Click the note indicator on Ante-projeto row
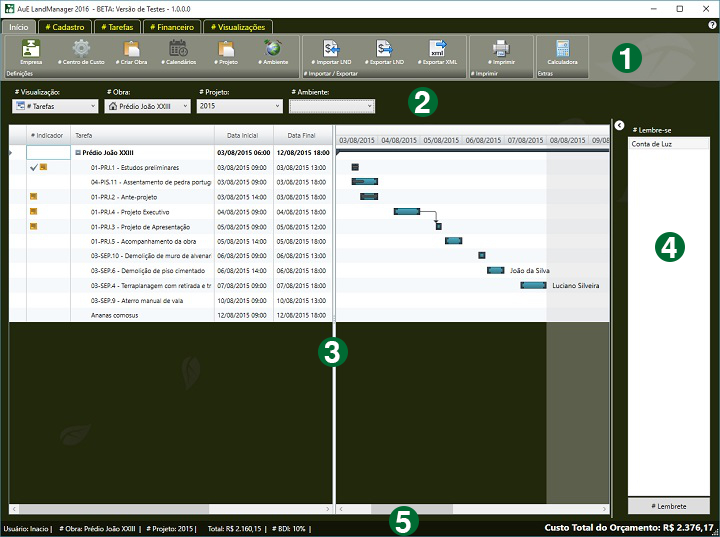The image size is (720, 537). click(x=34, y=197)
